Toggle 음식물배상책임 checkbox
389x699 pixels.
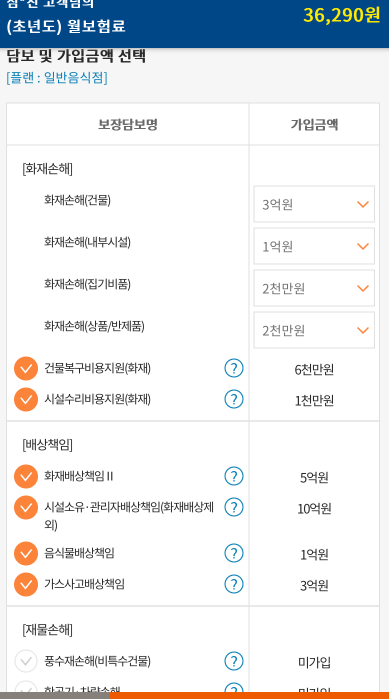tap(26, 554)
